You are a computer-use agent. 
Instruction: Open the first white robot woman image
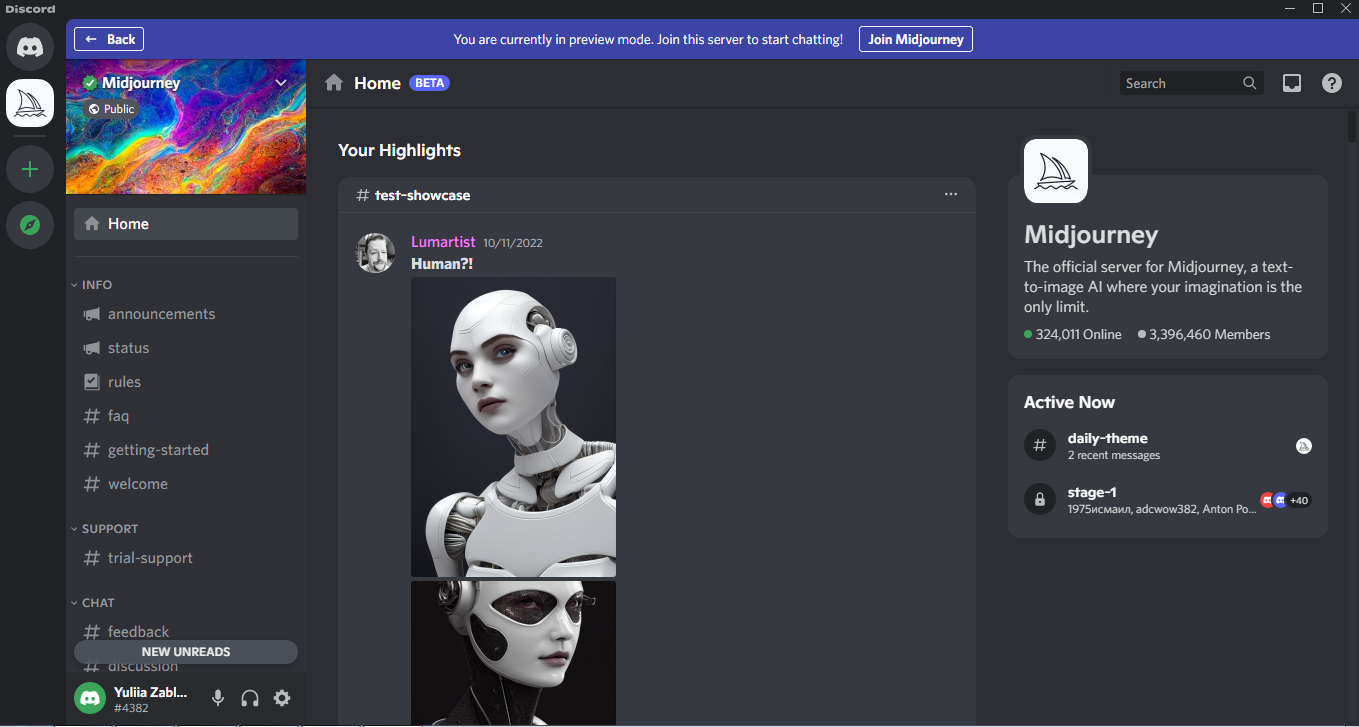(x=513, y=427)
